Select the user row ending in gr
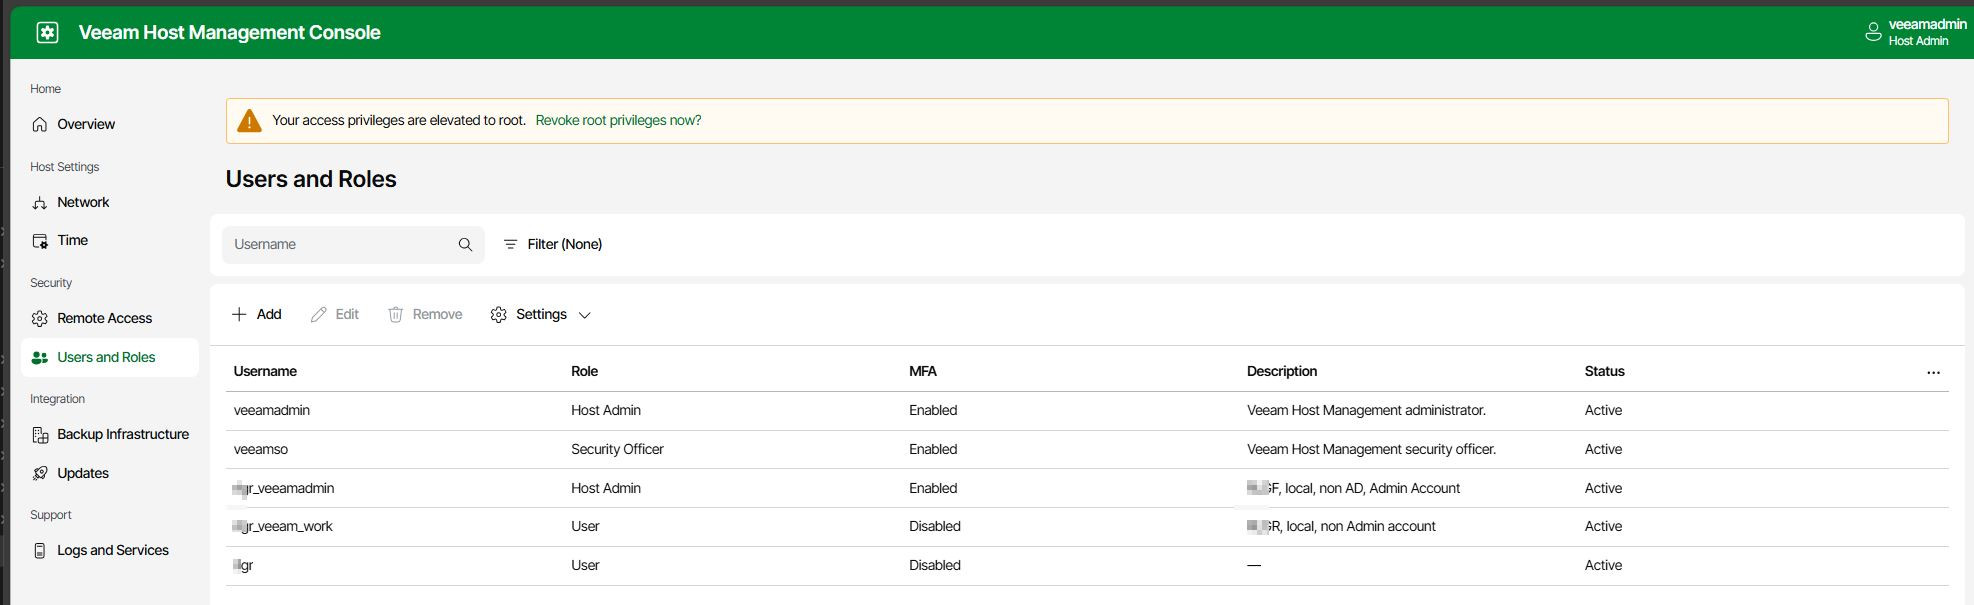The image size is (1974, 605). point(1087,565)
